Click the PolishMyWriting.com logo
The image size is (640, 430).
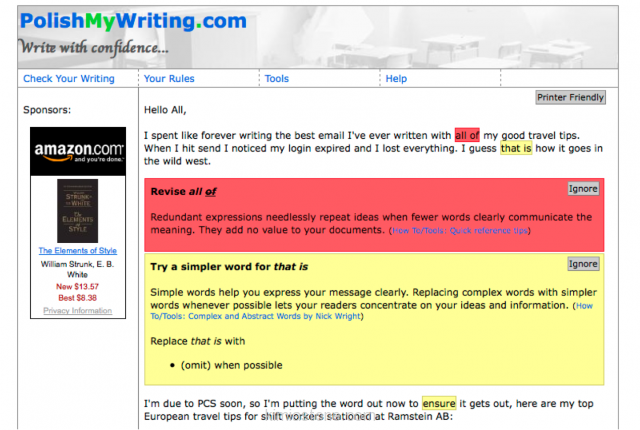click(132, 20)
